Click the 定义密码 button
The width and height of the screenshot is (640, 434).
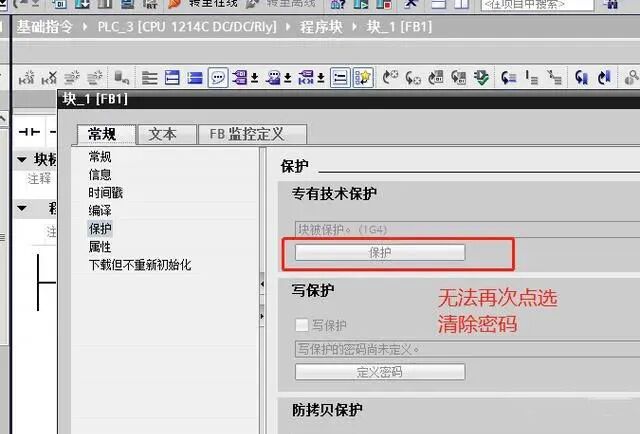[x=380, y=372]
